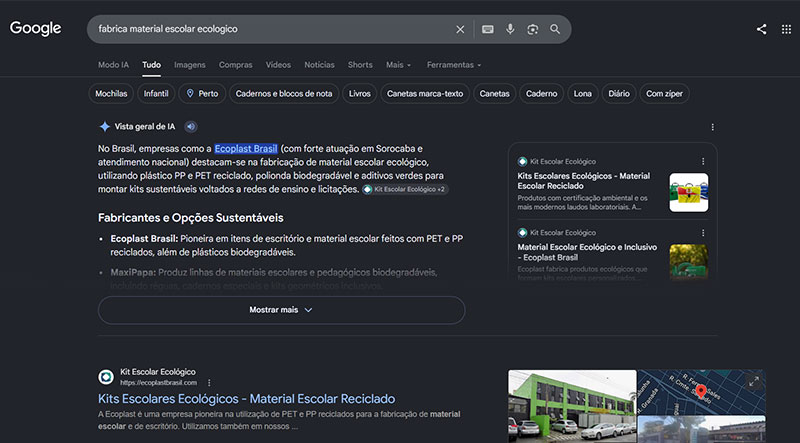
Task: Click the Google logo
Action: pos(35,29)
